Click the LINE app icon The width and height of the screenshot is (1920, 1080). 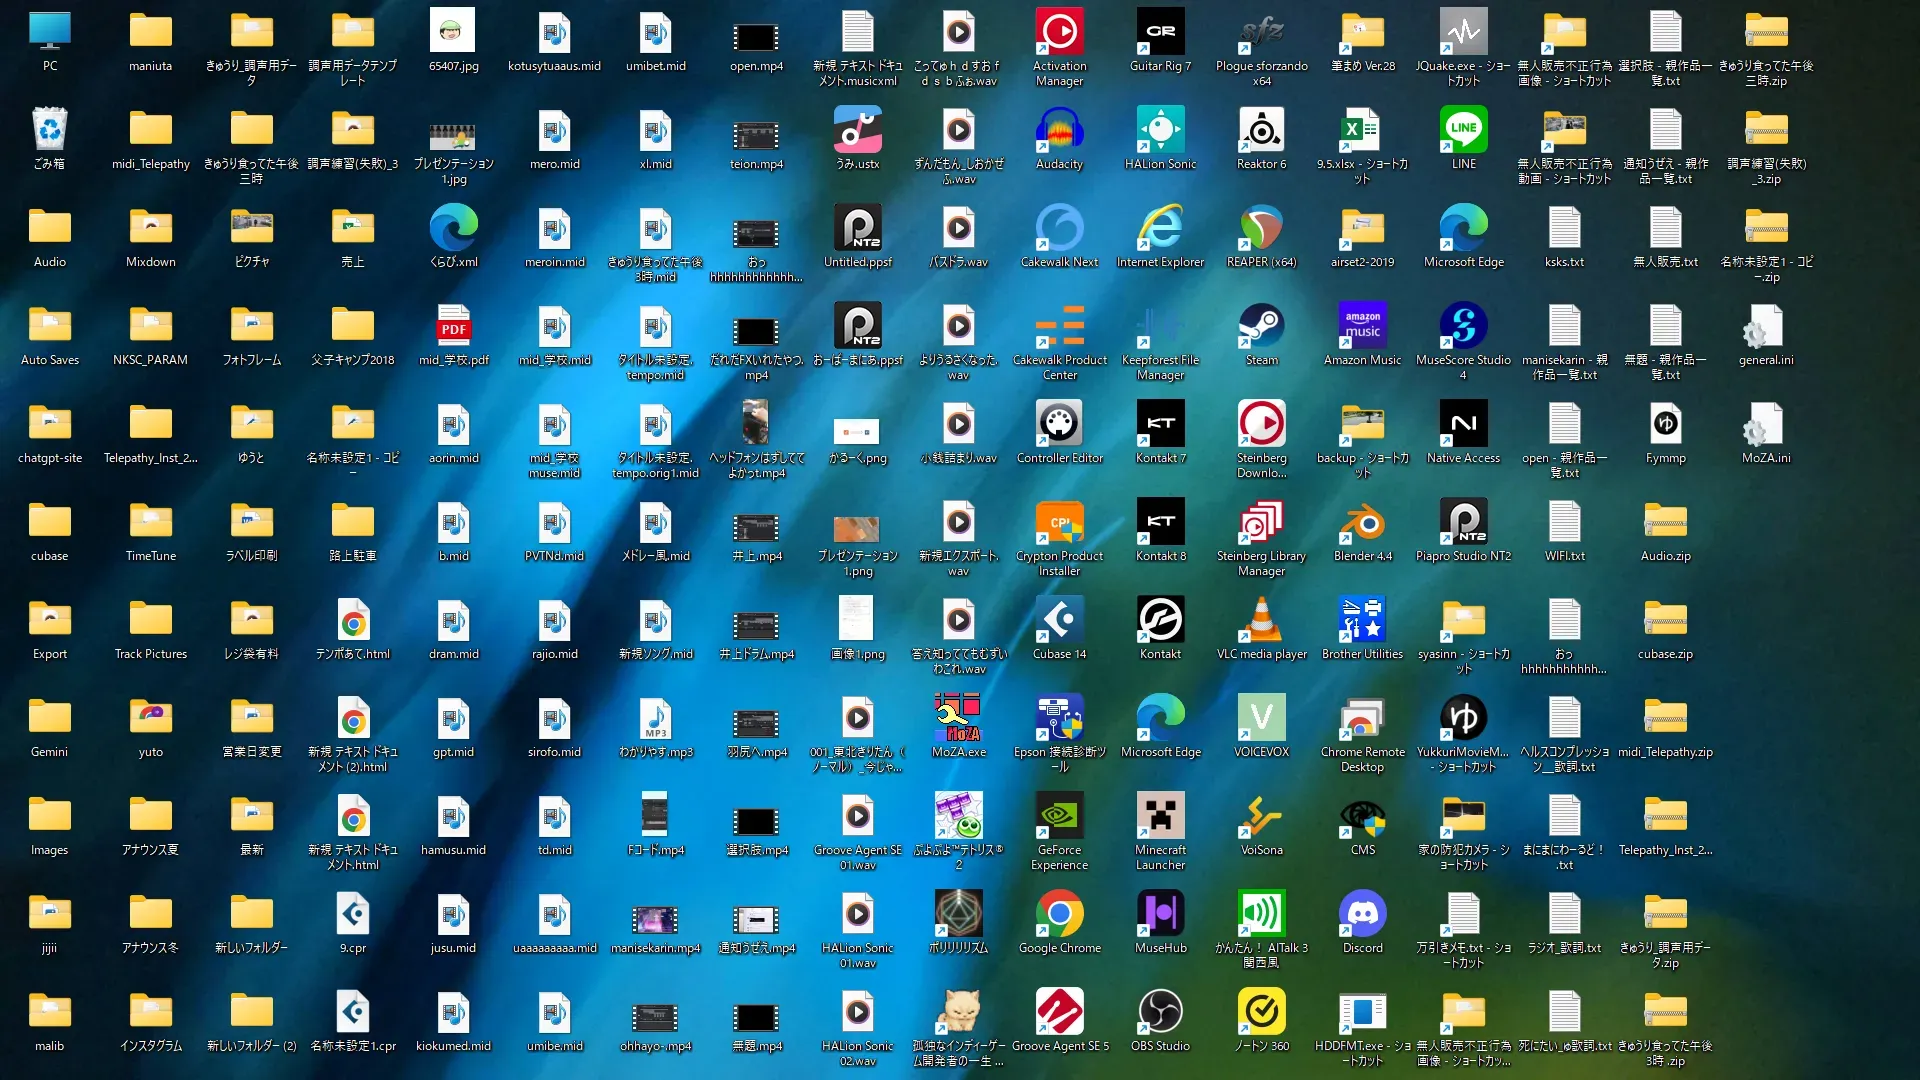tap(1463, 131)
